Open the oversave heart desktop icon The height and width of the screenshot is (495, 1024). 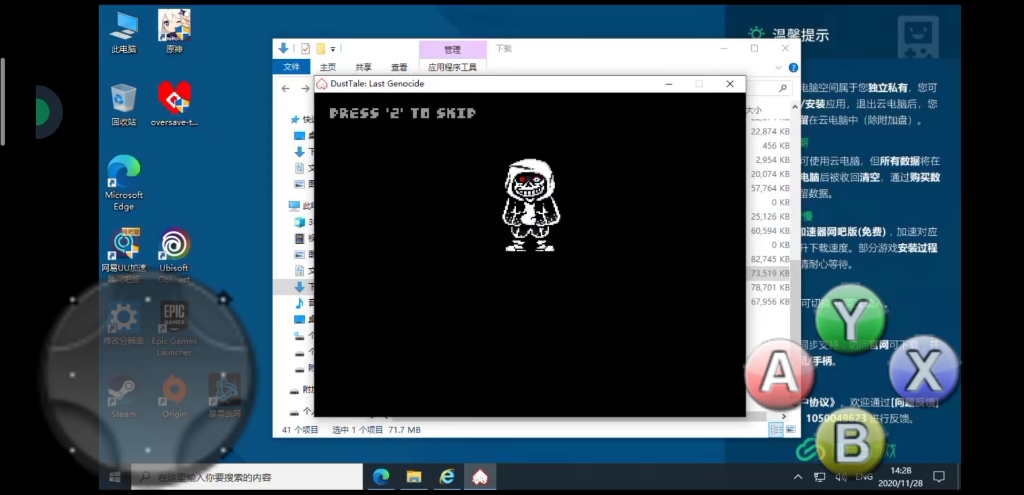174,104
